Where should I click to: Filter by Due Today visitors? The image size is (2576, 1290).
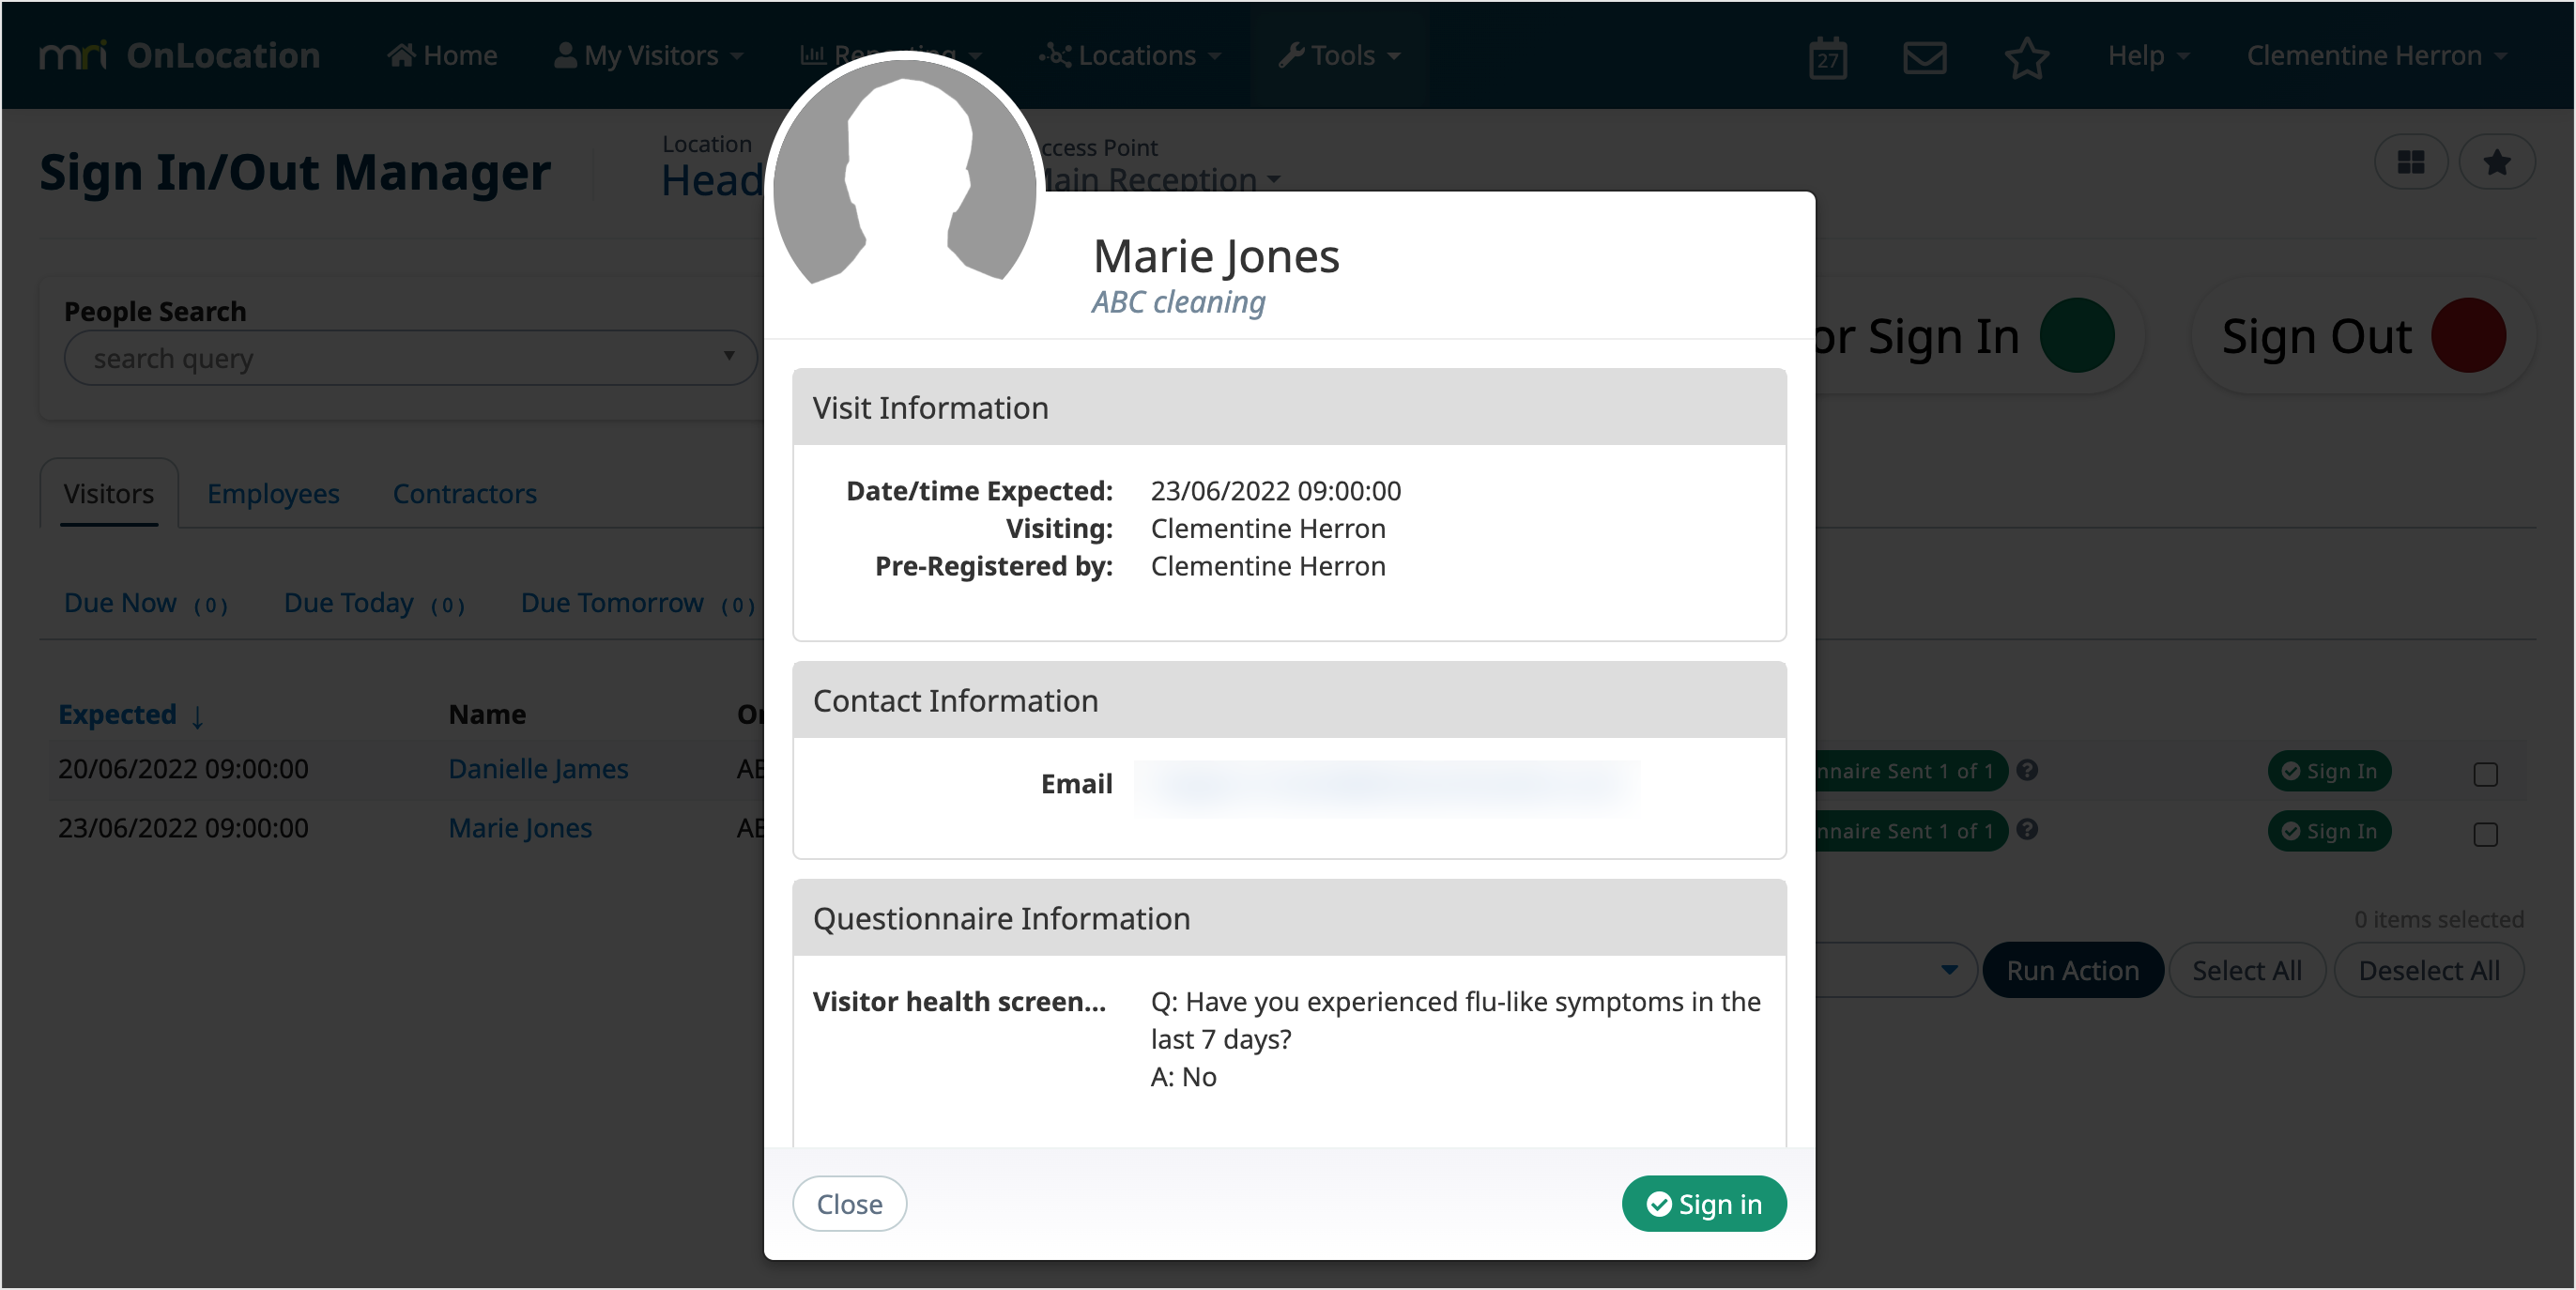click(374, 603)
